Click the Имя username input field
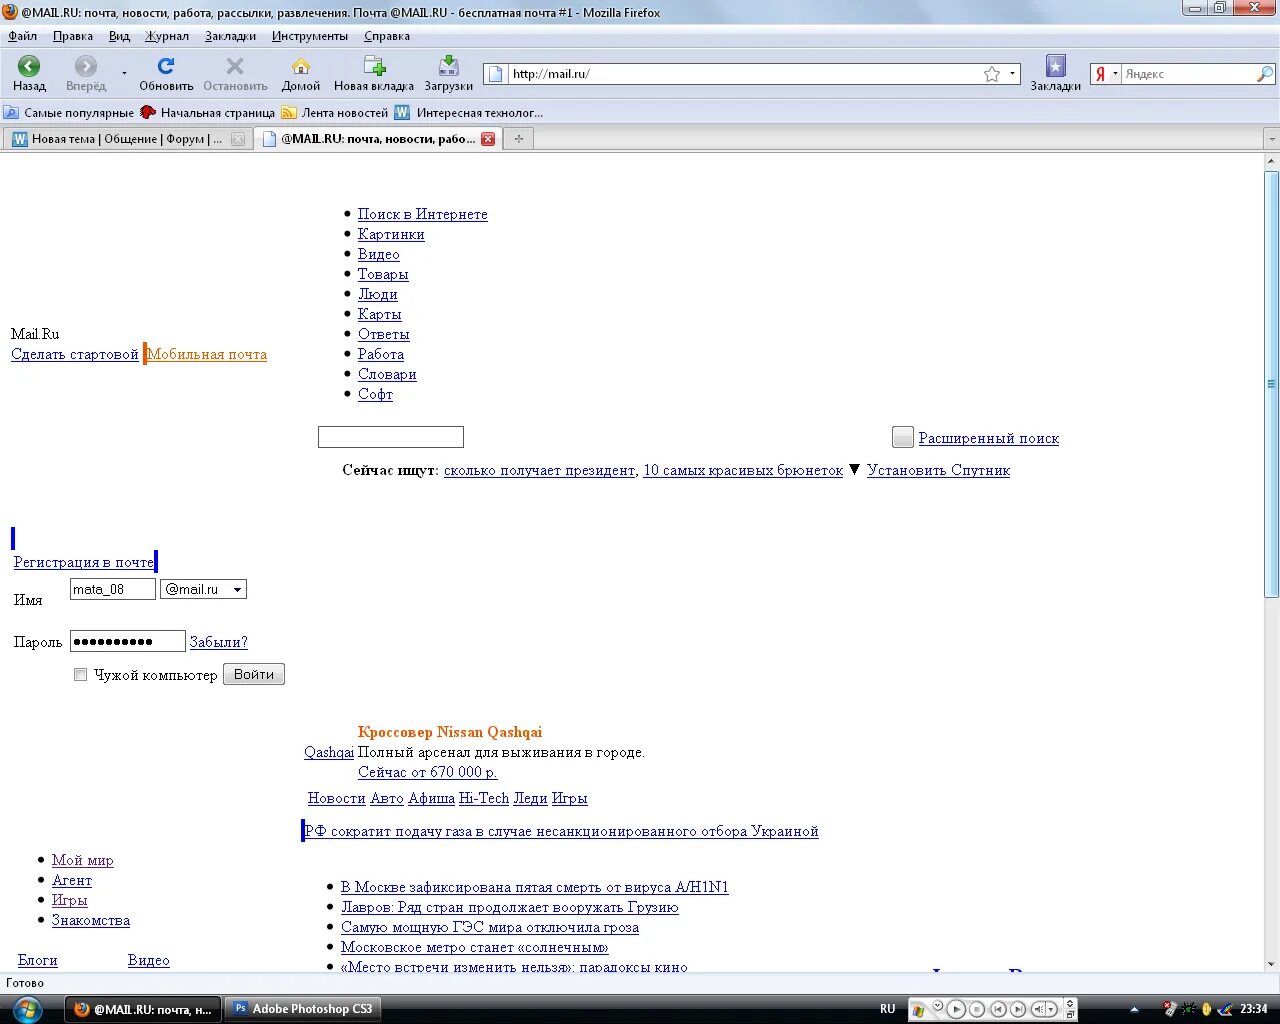Image resolution: width=1280 pixels, height=1024 pixels. pos(113,589)
